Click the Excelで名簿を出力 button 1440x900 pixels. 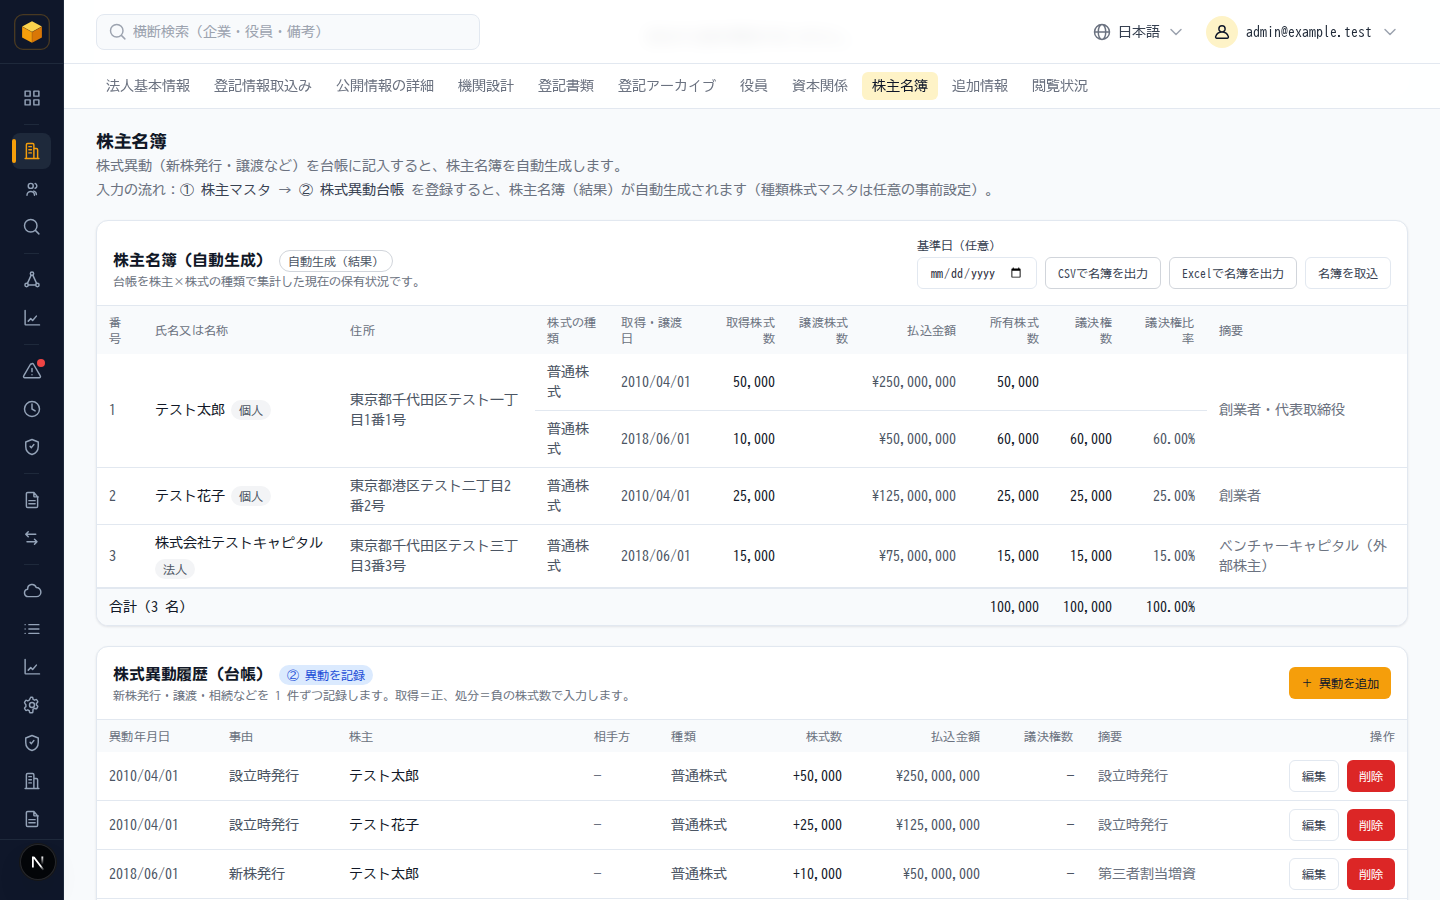tap(1233, 273)
